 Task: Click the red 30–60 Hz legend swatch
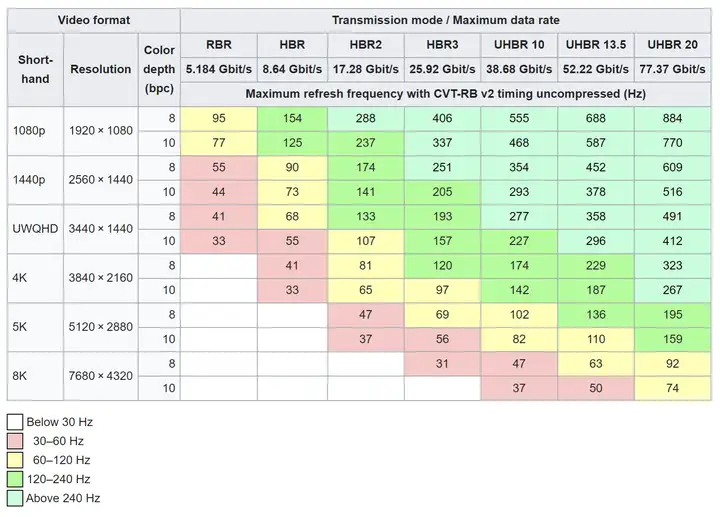(x=16, y=441)
